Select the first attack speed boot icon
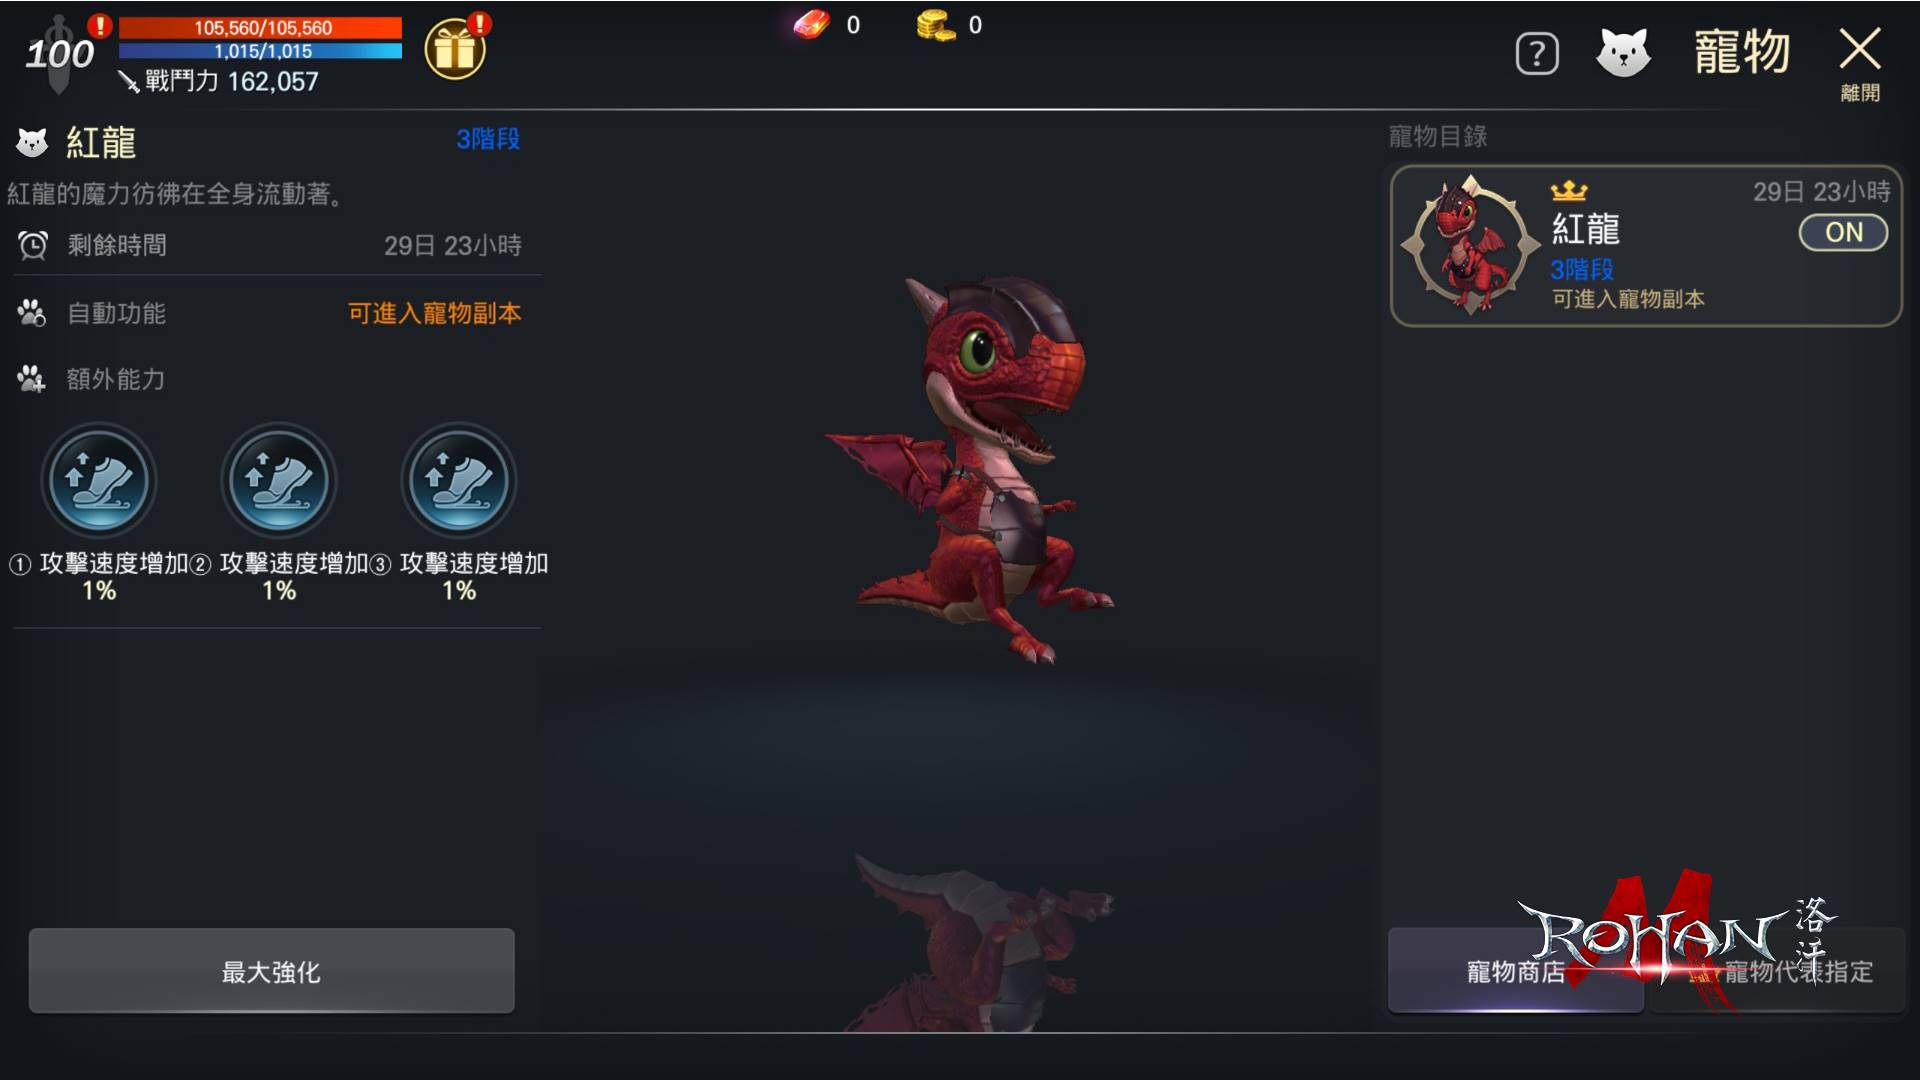Viewport: 1920px width, 1080px height. coord(99,481)
